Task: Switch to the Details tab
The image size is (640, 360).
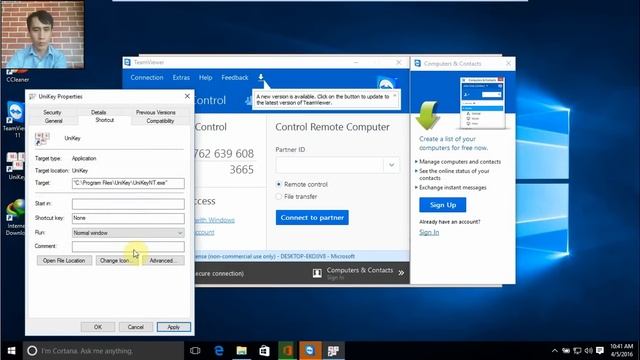Action: click(98, 112)
